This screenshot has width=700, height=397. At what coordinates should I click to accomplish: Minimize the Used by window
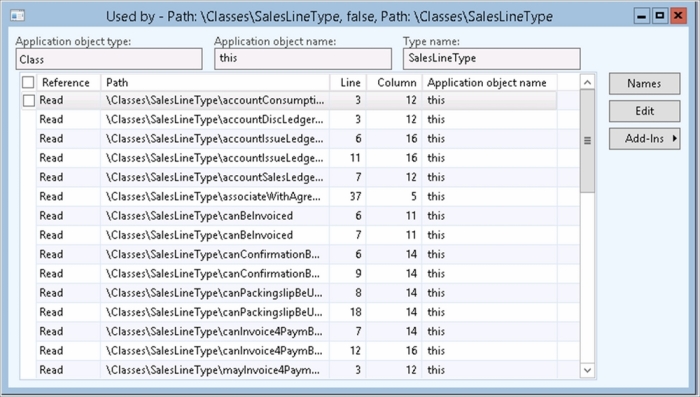coord(642,17)
